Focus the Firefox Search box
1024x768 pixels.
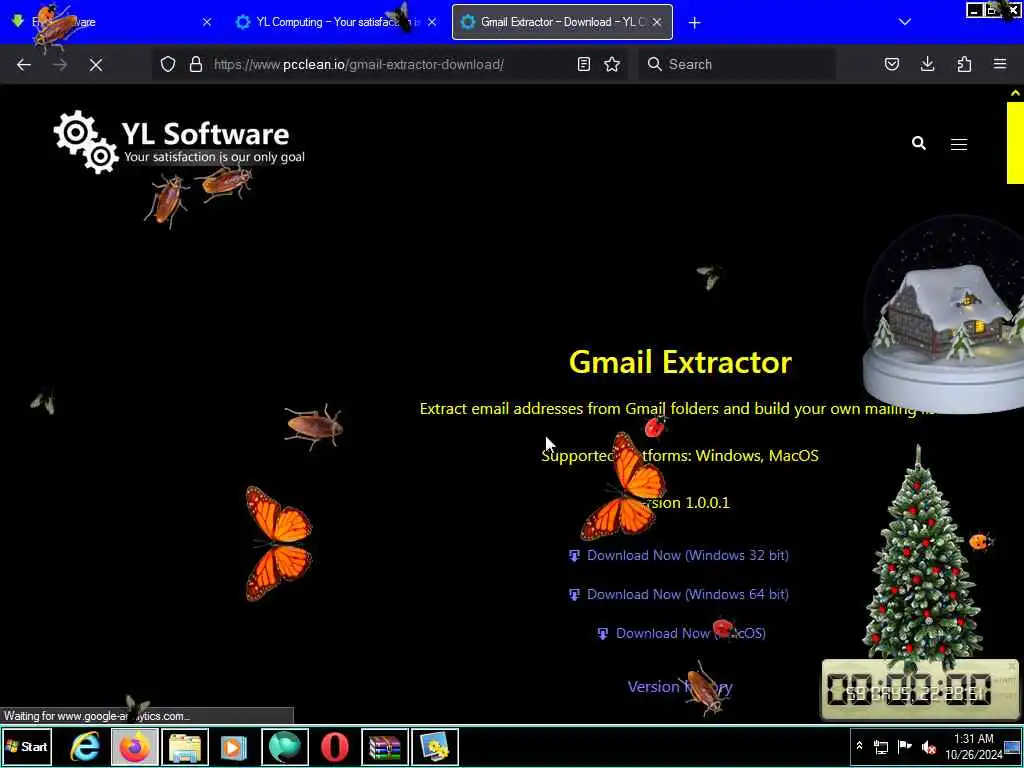(x=737, y=64)
